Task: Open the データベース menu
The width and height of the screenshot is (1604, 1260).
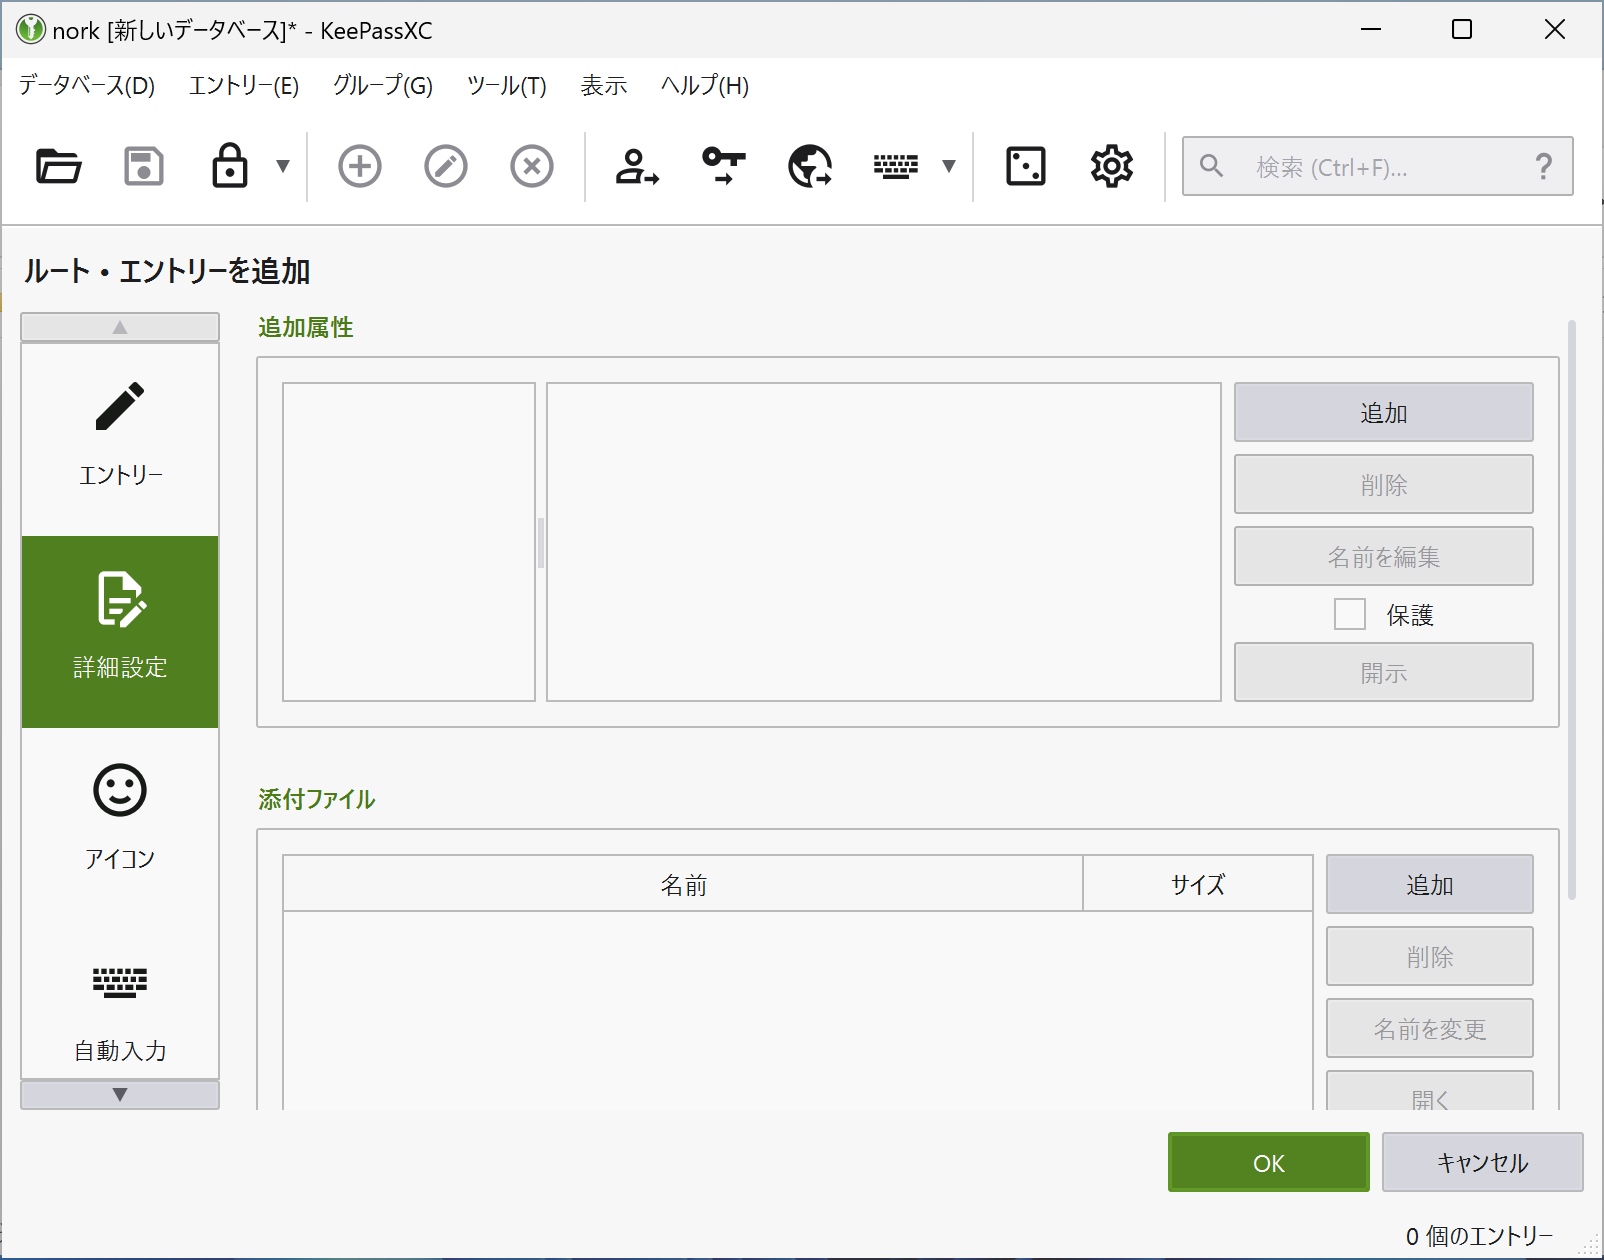Action: tap(85, 86)
